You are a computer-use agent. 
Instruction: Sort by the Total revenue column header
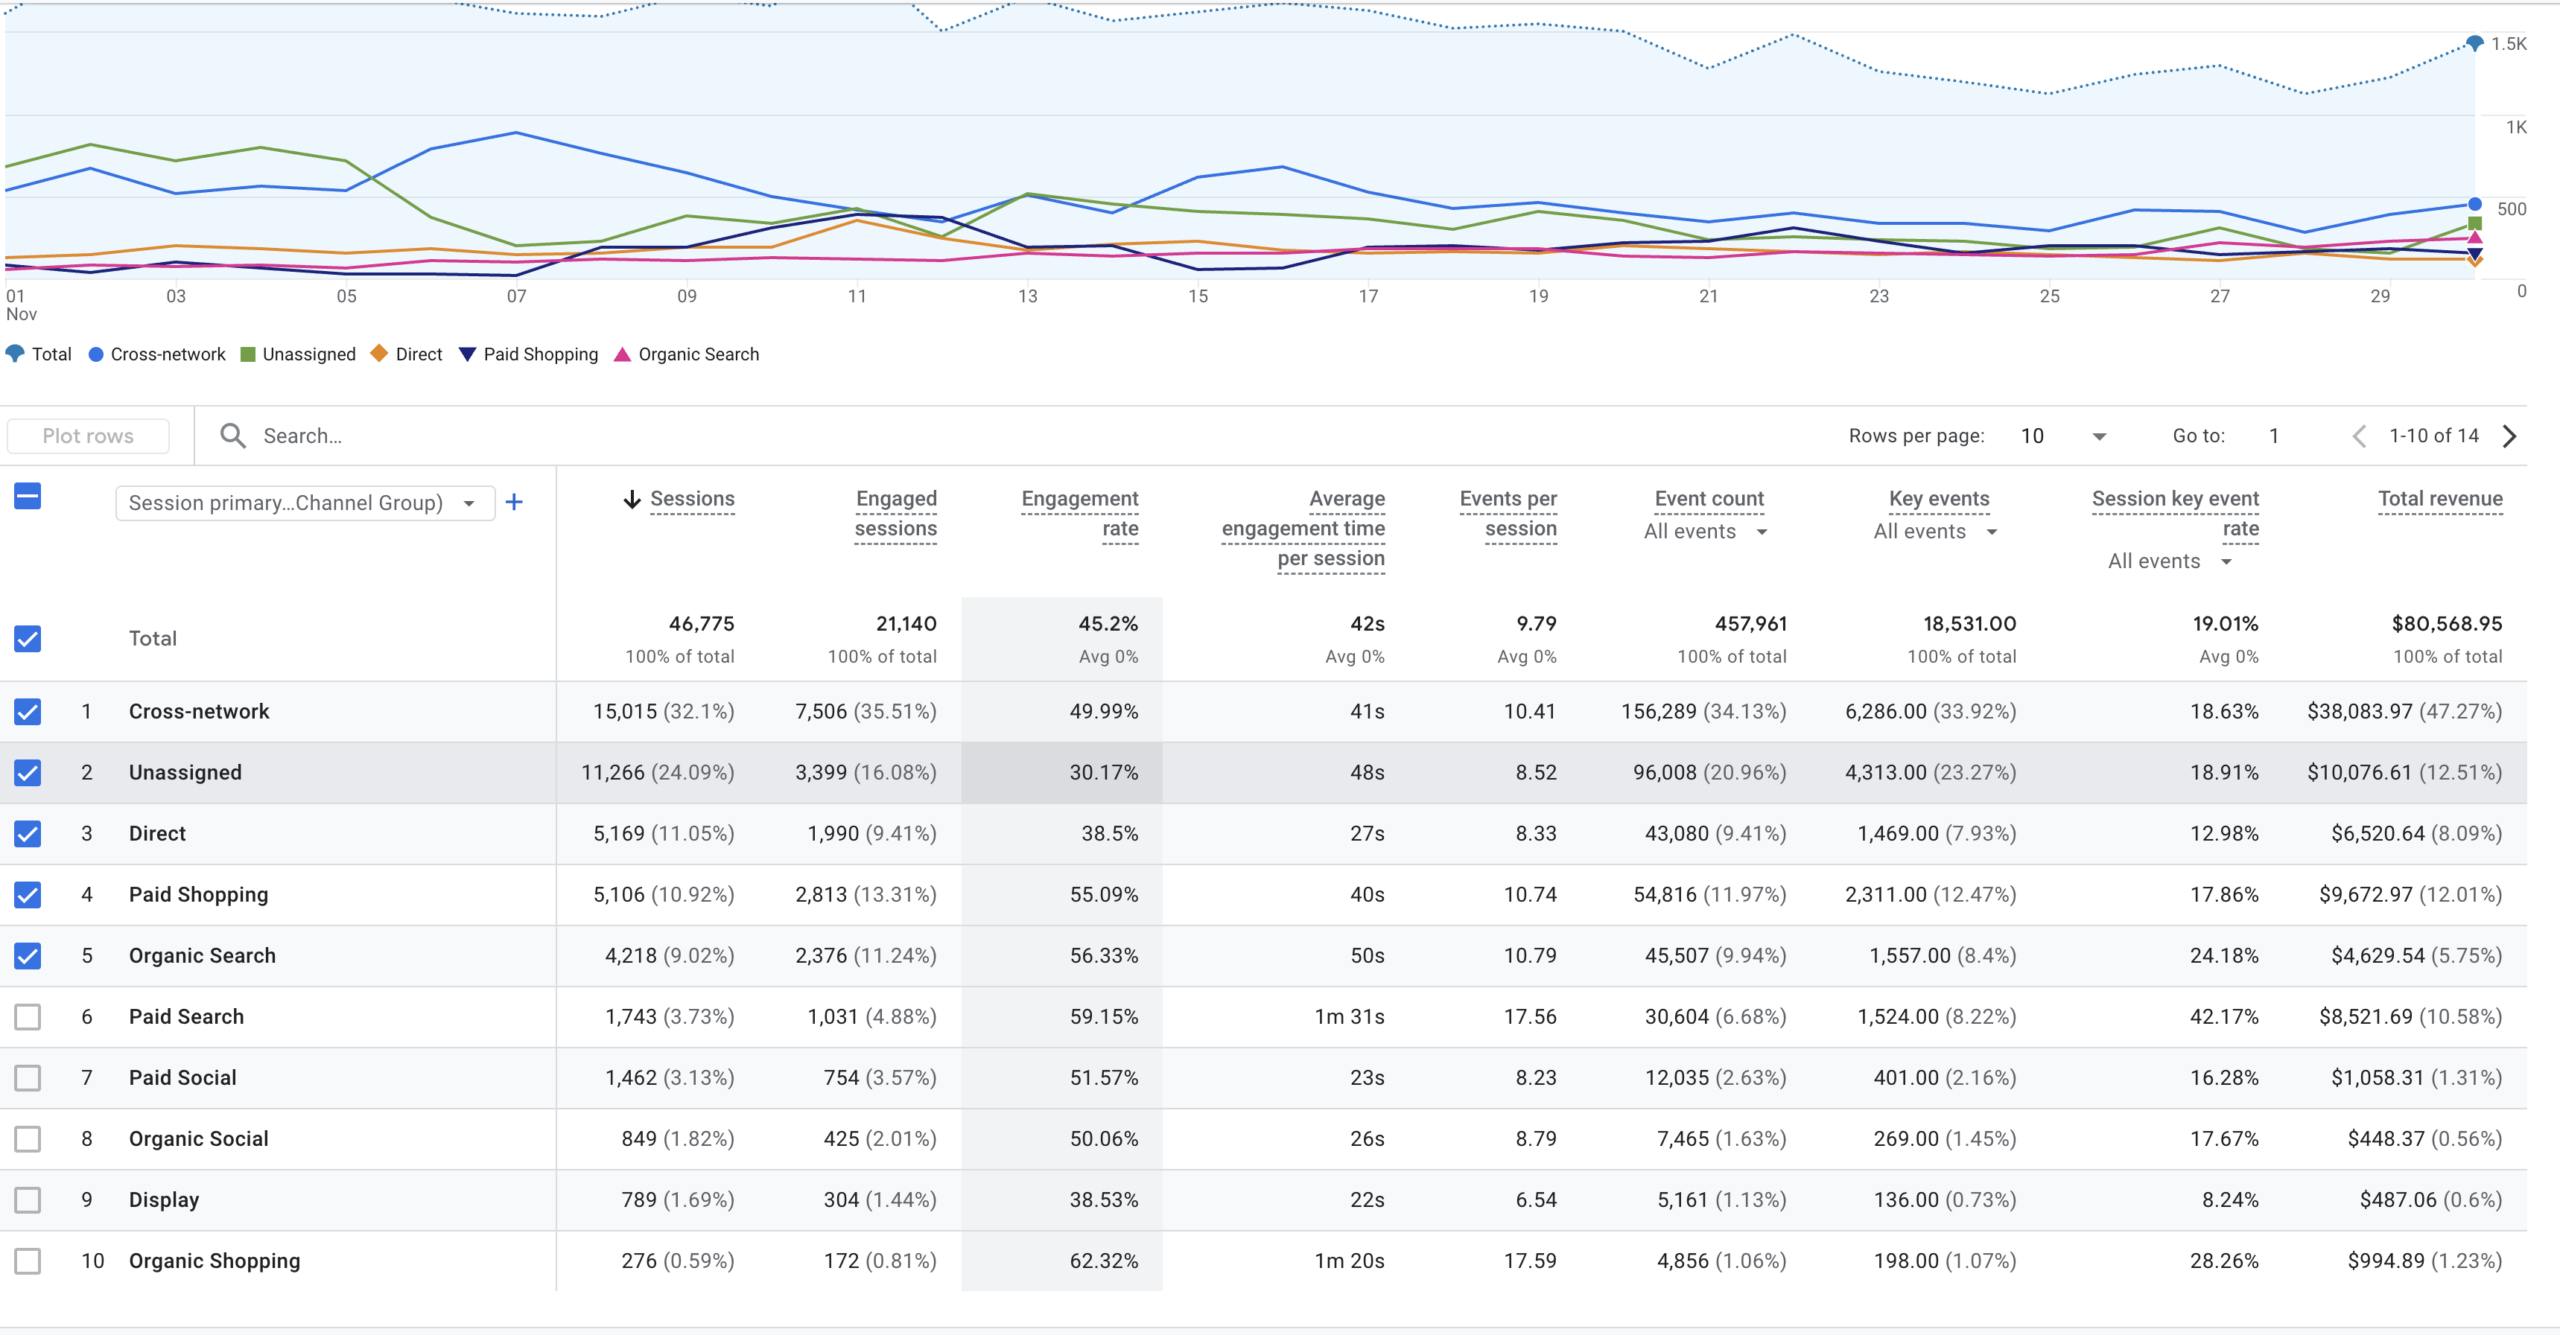click(2440, 498)
